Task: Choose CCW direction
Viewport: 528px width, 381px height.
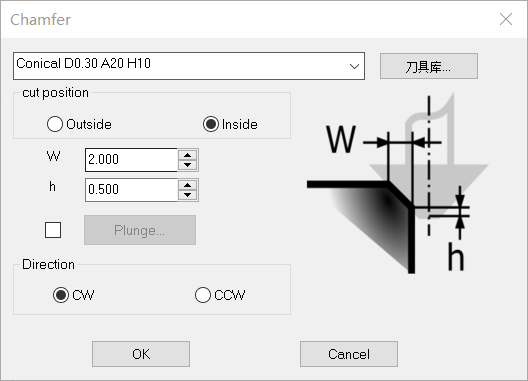Action: (220, 295)
